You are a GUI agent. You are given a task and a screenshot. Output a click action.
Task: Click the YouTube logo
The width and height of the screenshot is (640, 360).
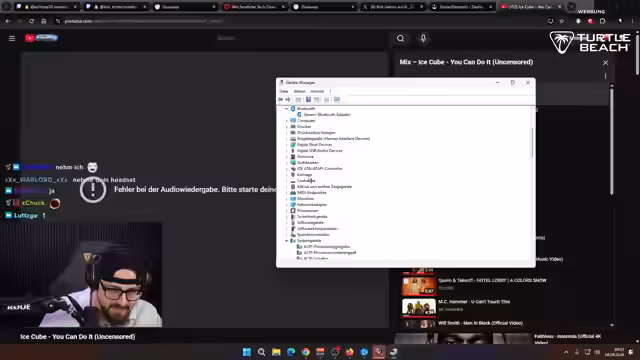pos(41,38)
